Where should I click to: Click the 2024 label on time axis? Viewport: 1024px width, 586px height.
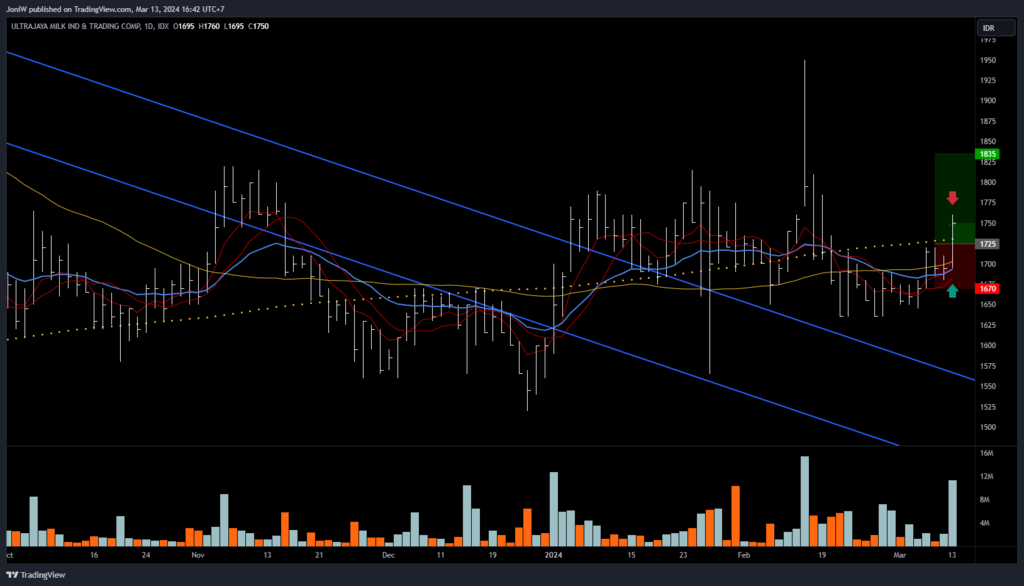[553, 553]
